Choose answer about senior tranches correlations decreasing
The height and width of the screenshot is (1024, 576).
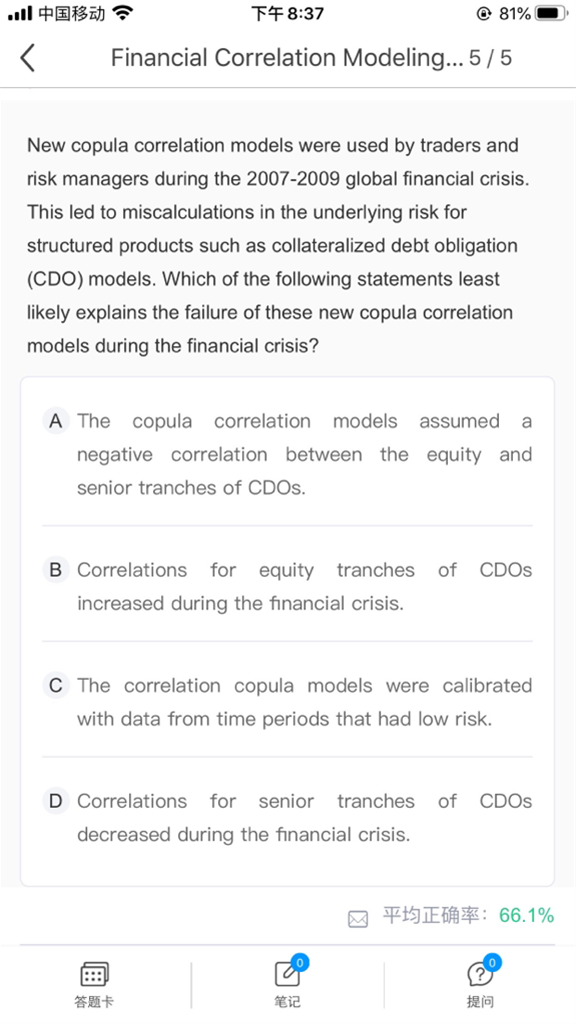[304, 818]
